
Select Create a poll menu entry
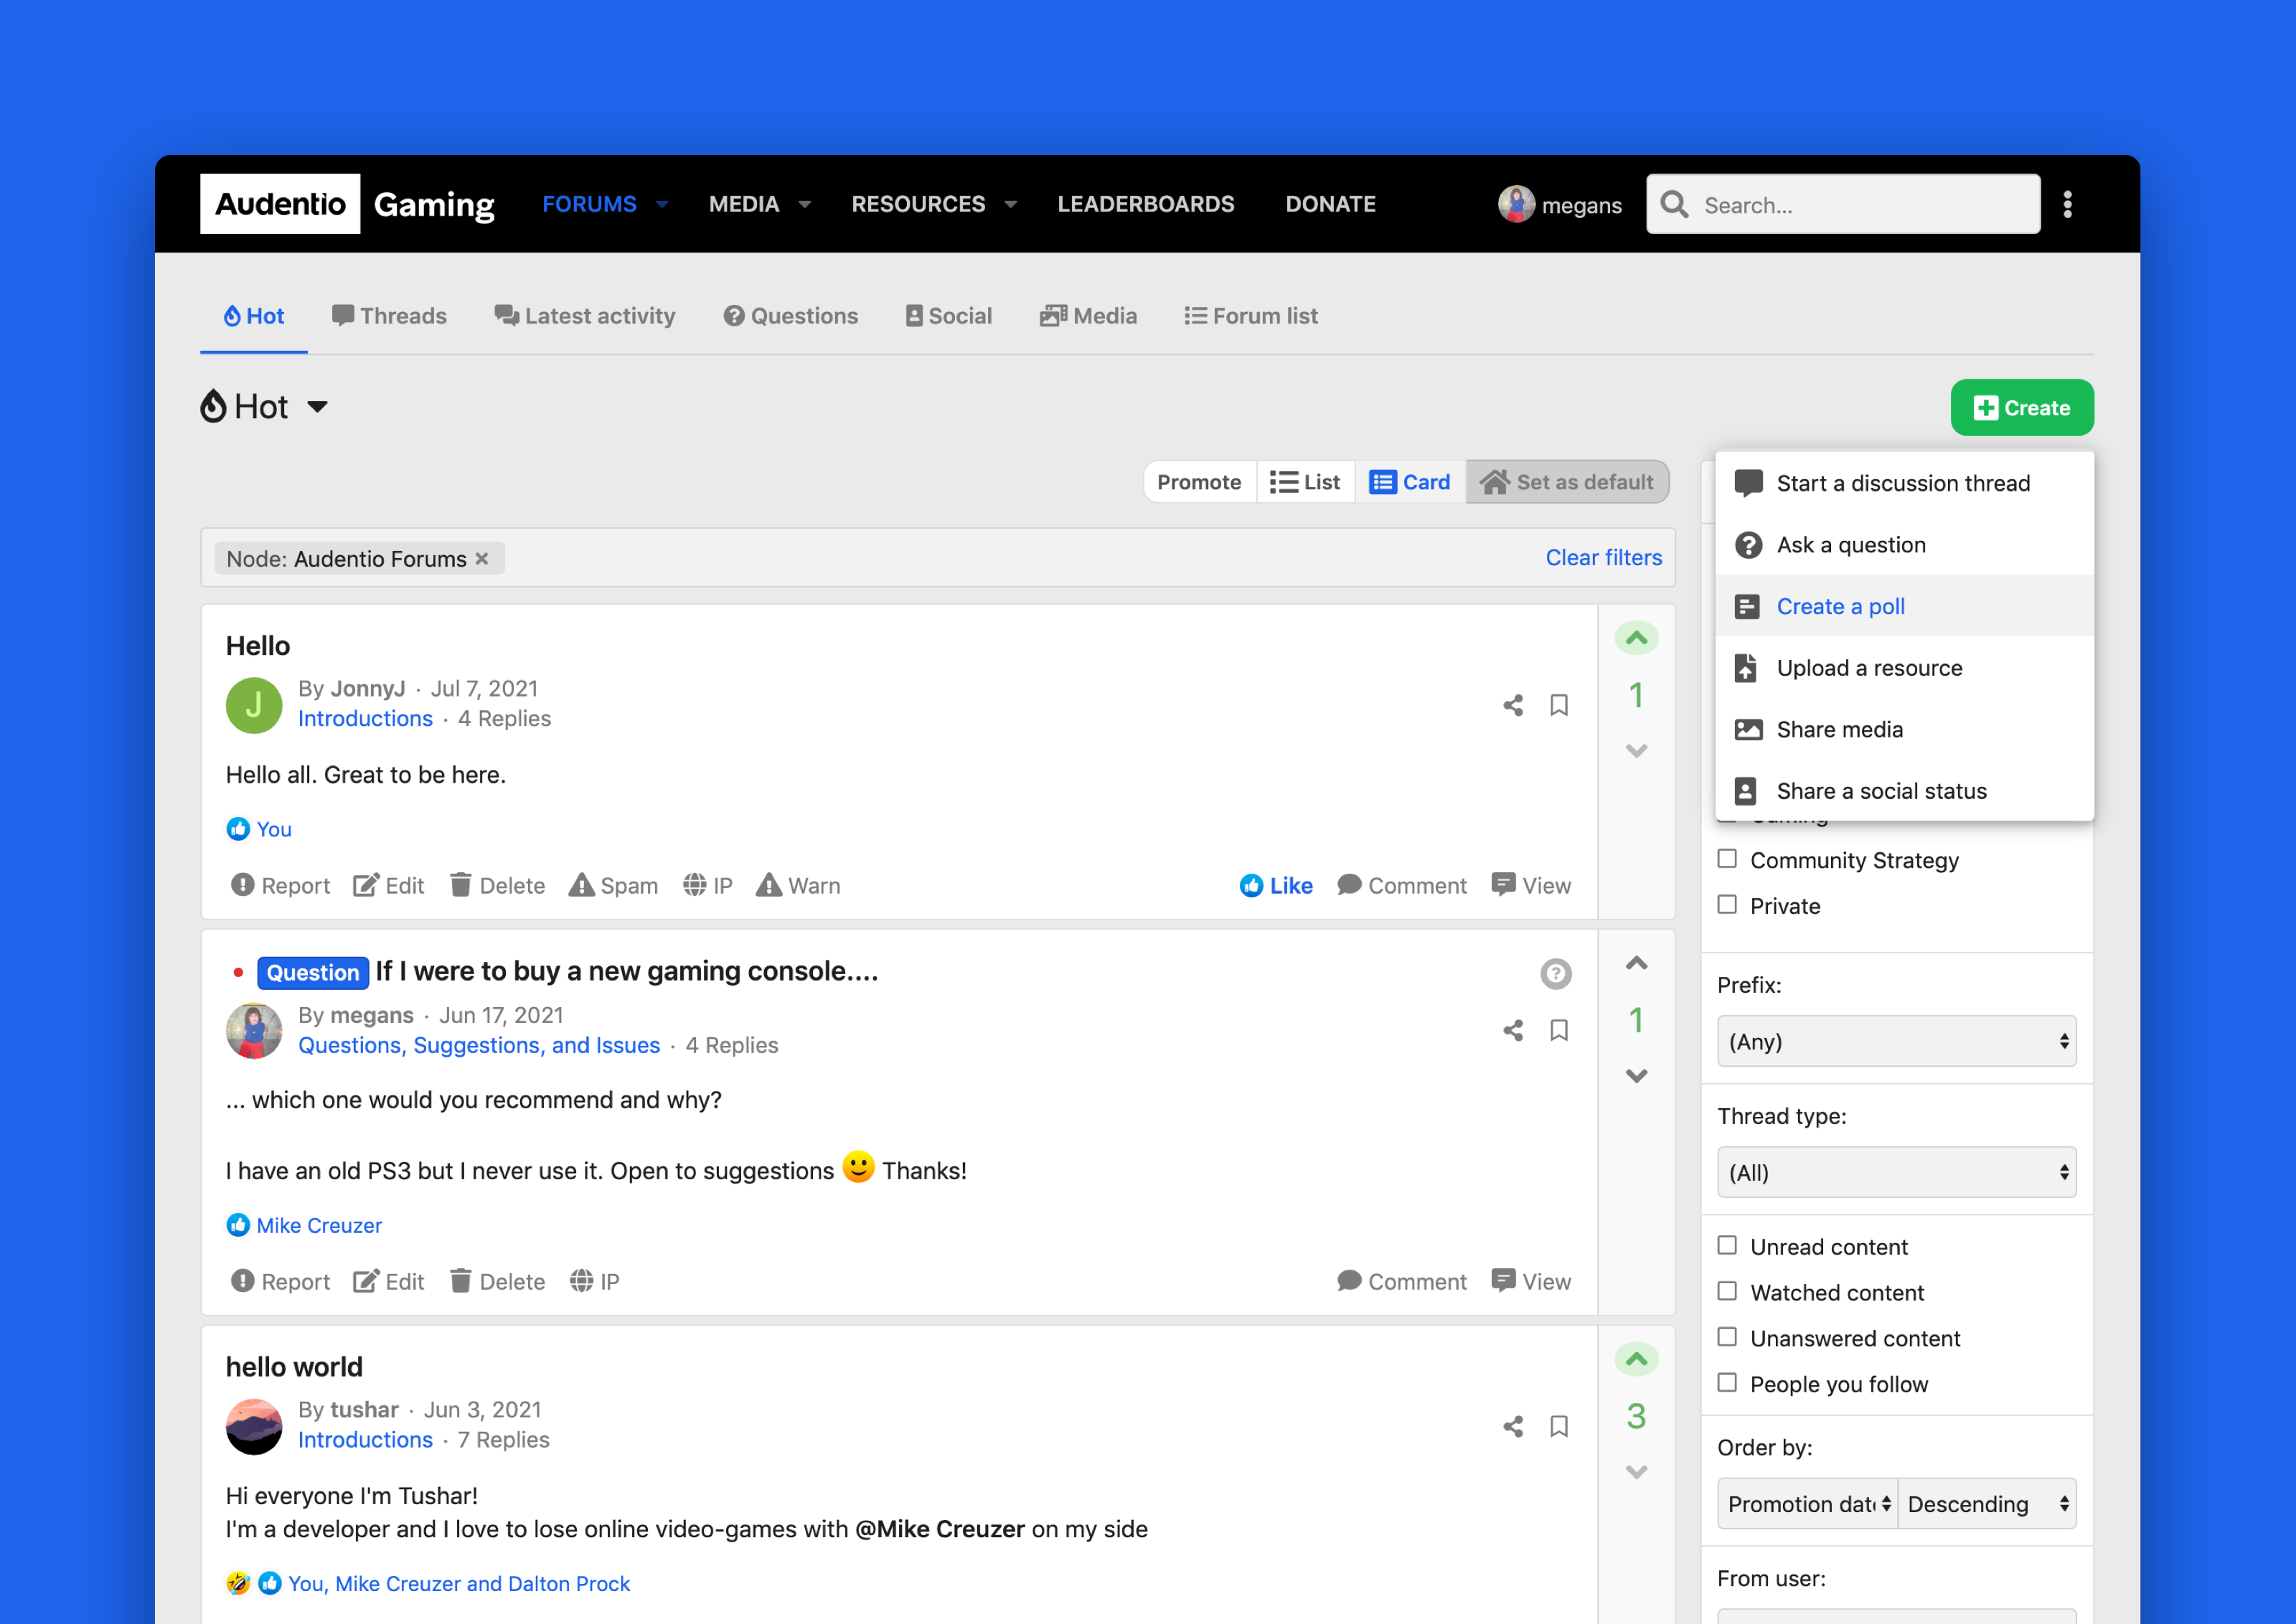click(1840, 606)
